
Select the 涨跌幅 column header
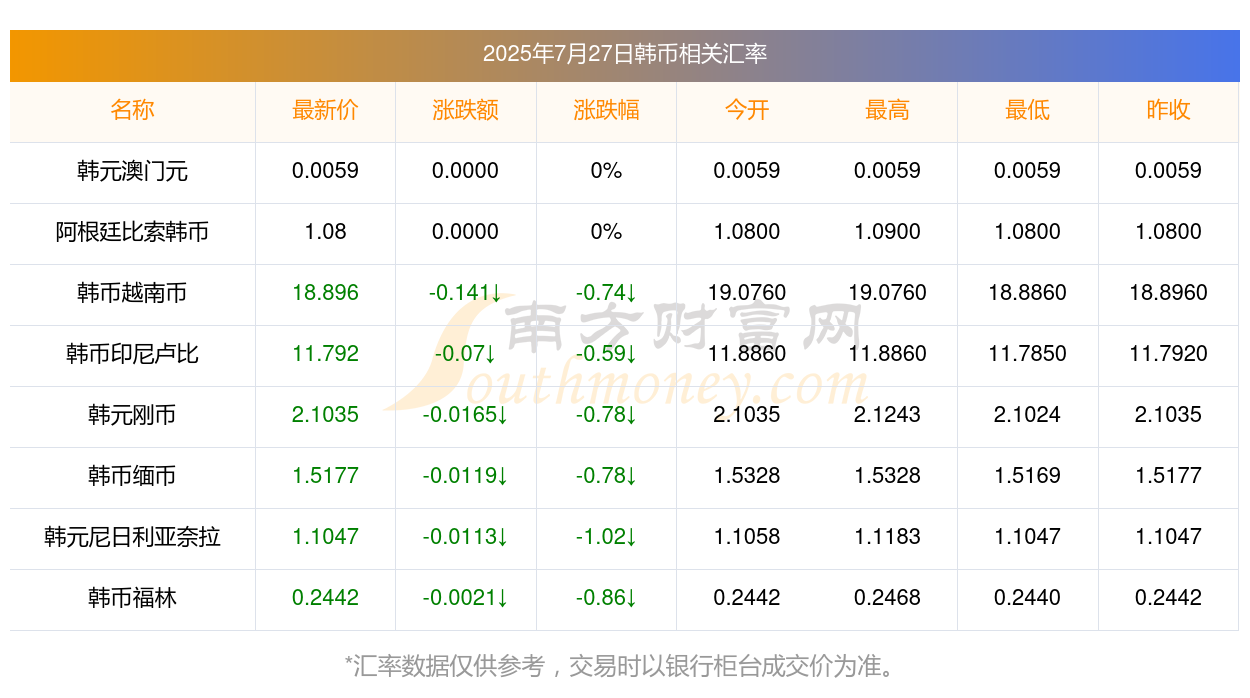click(x=606, y=110)
